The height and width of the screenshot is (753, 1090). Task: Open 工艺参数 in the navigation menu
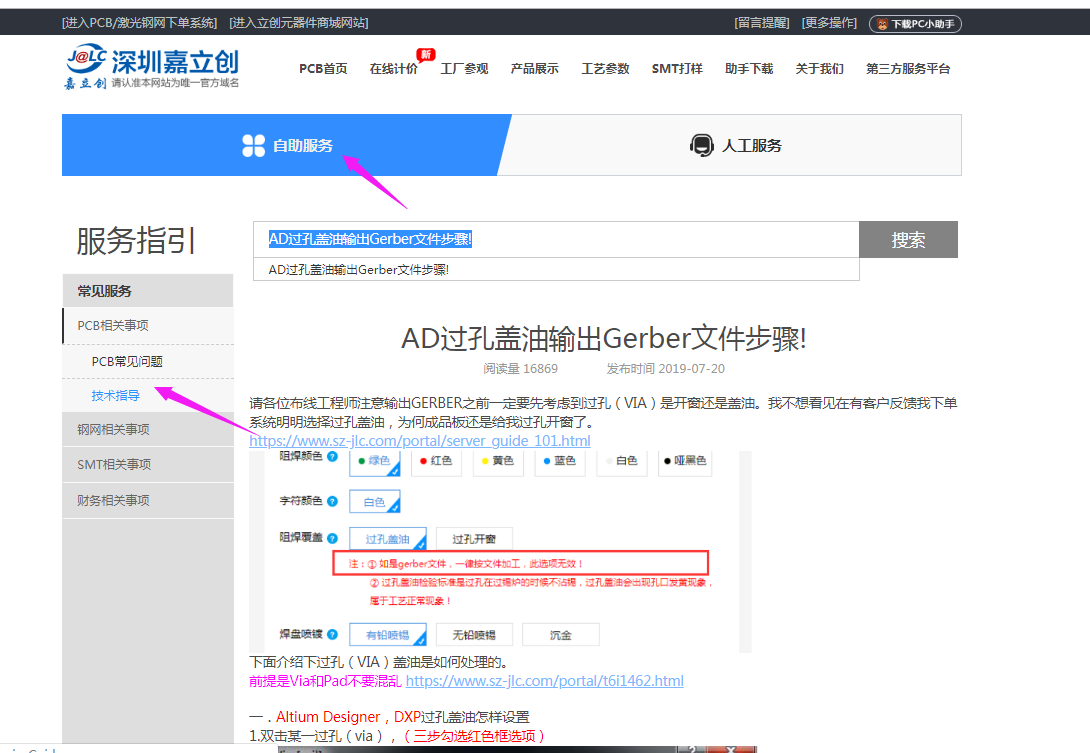click(606, 69)
